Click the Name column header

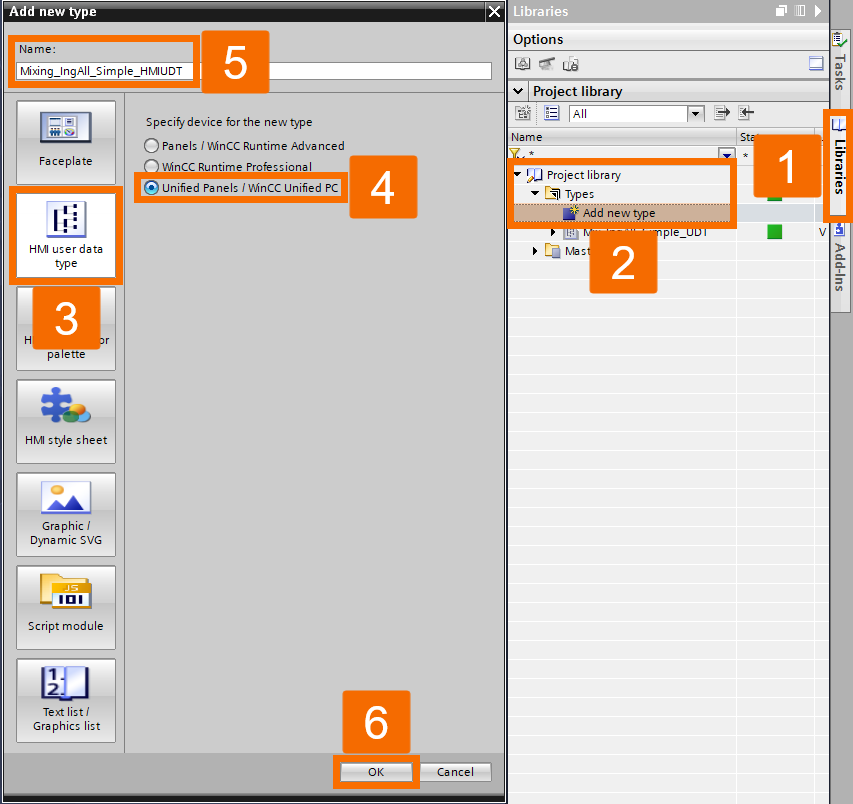[x=622, y=137]
